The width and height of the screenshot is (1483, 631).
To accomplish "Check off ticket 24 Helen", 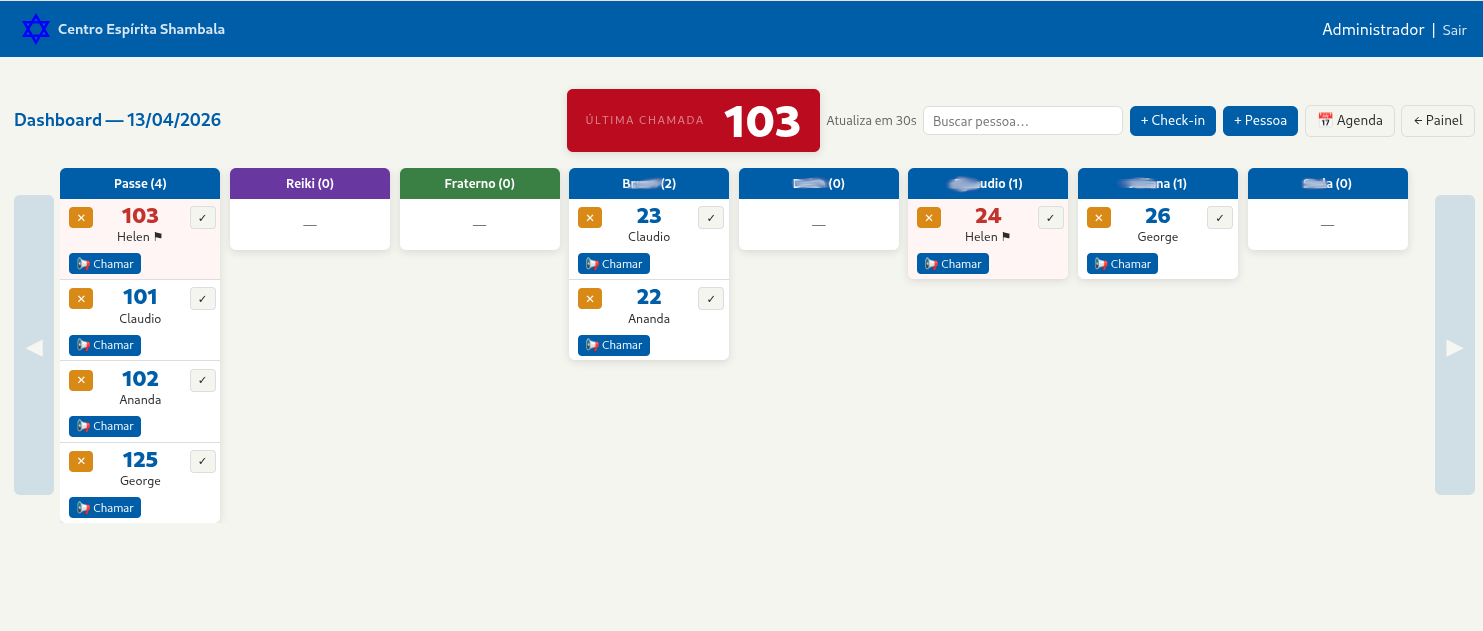I will coord(1050,216).
